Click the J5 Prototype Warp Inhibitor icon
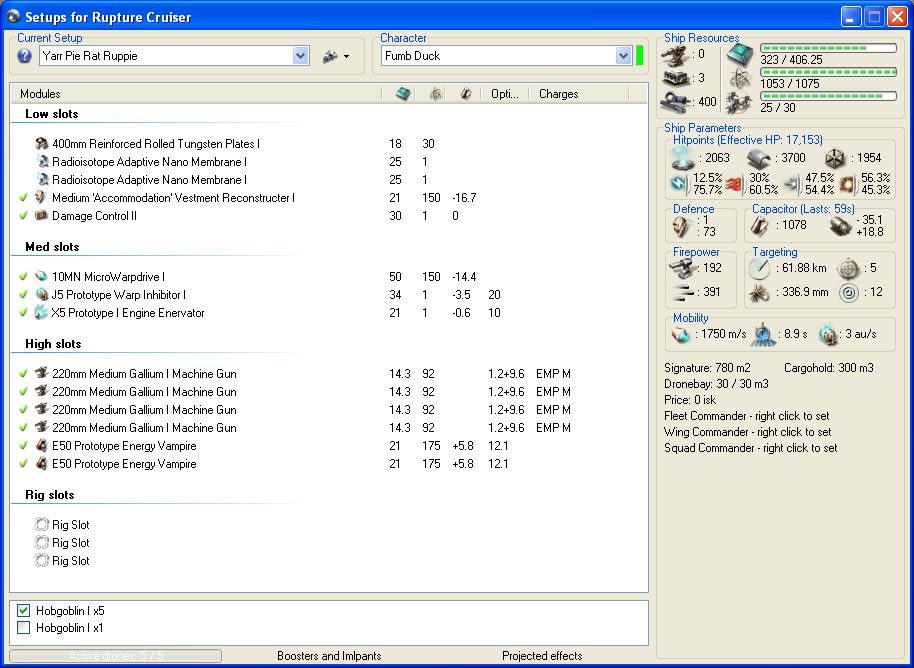 click(x=42, y=295)
